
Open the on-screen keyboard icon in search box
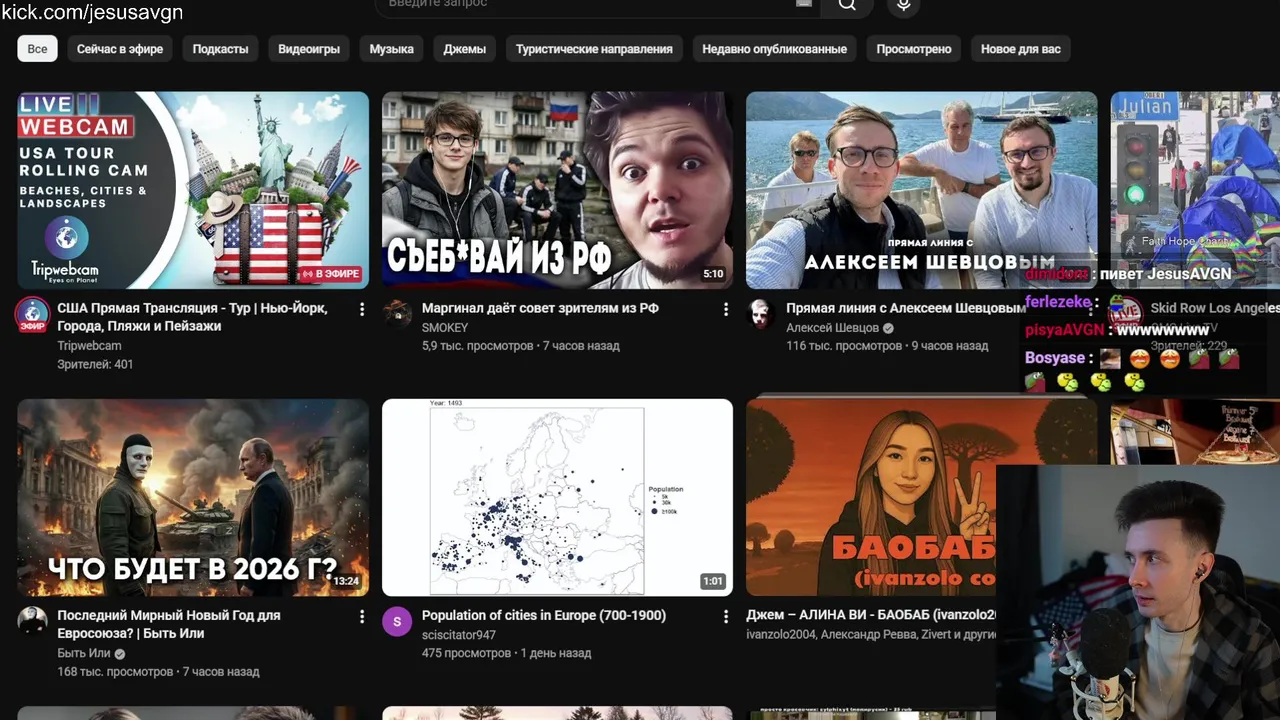point(803,4)
